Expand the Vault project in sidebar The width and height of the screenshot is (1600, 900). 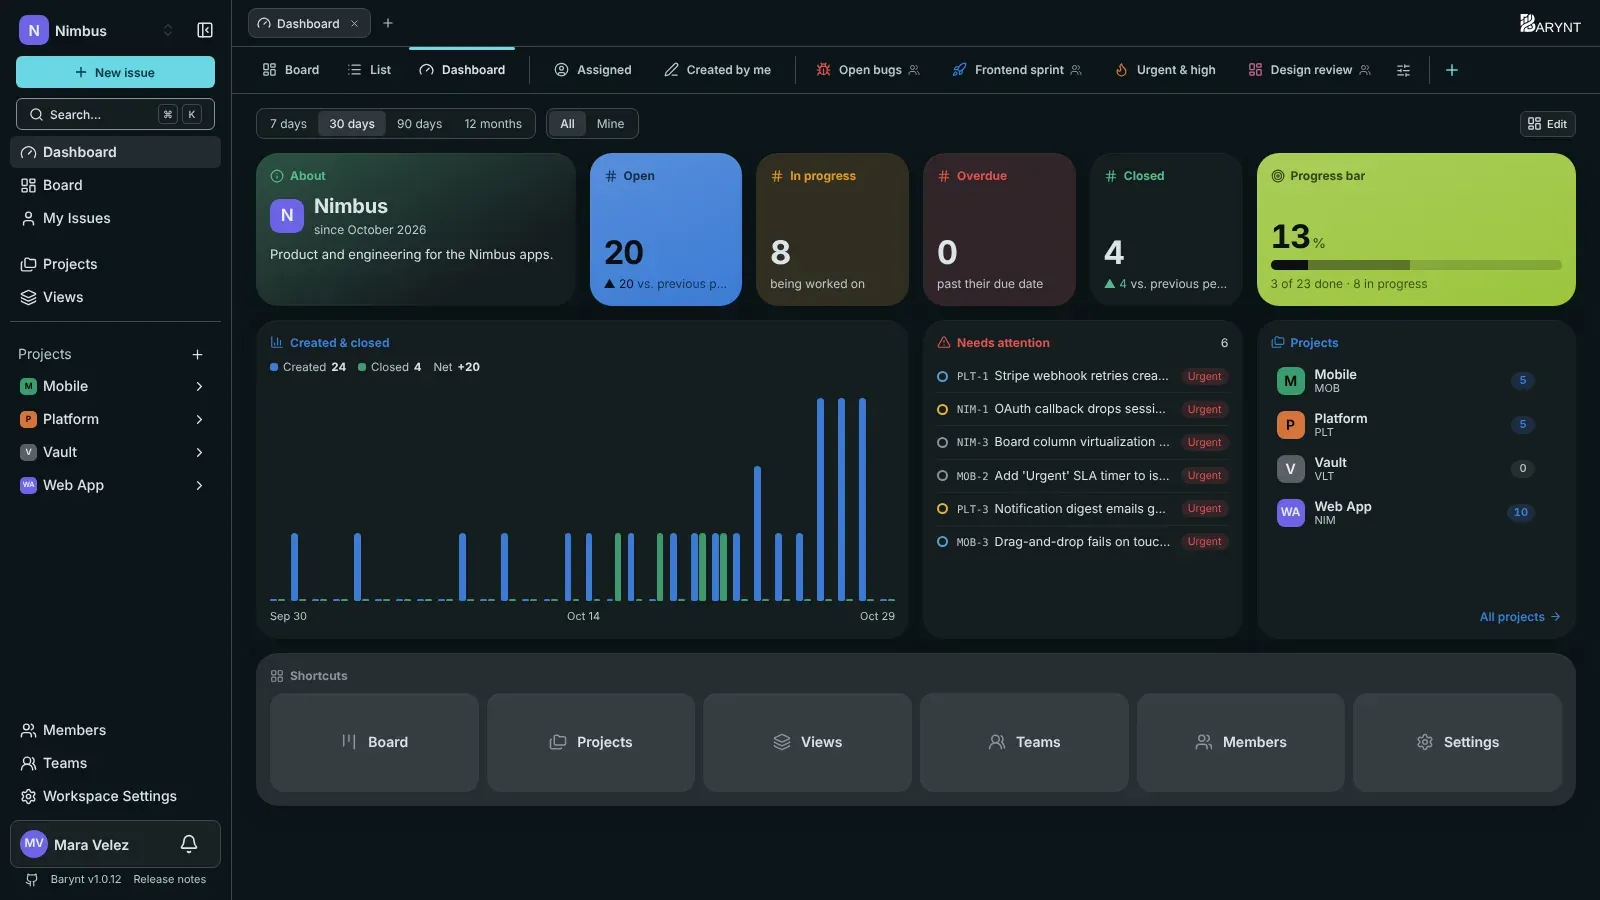[199, 452]
